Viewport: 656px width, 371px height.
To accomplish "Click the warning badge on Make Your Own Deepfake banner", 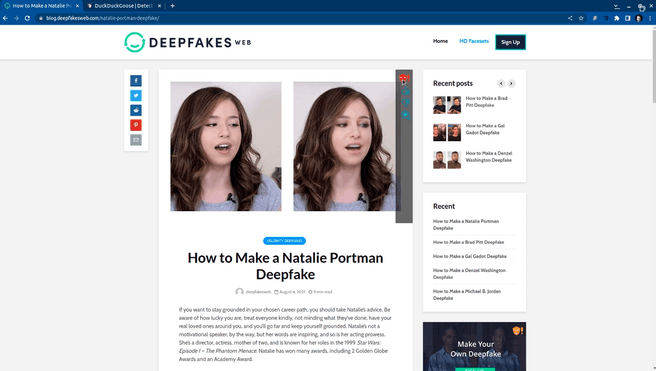I will (518, 331).
